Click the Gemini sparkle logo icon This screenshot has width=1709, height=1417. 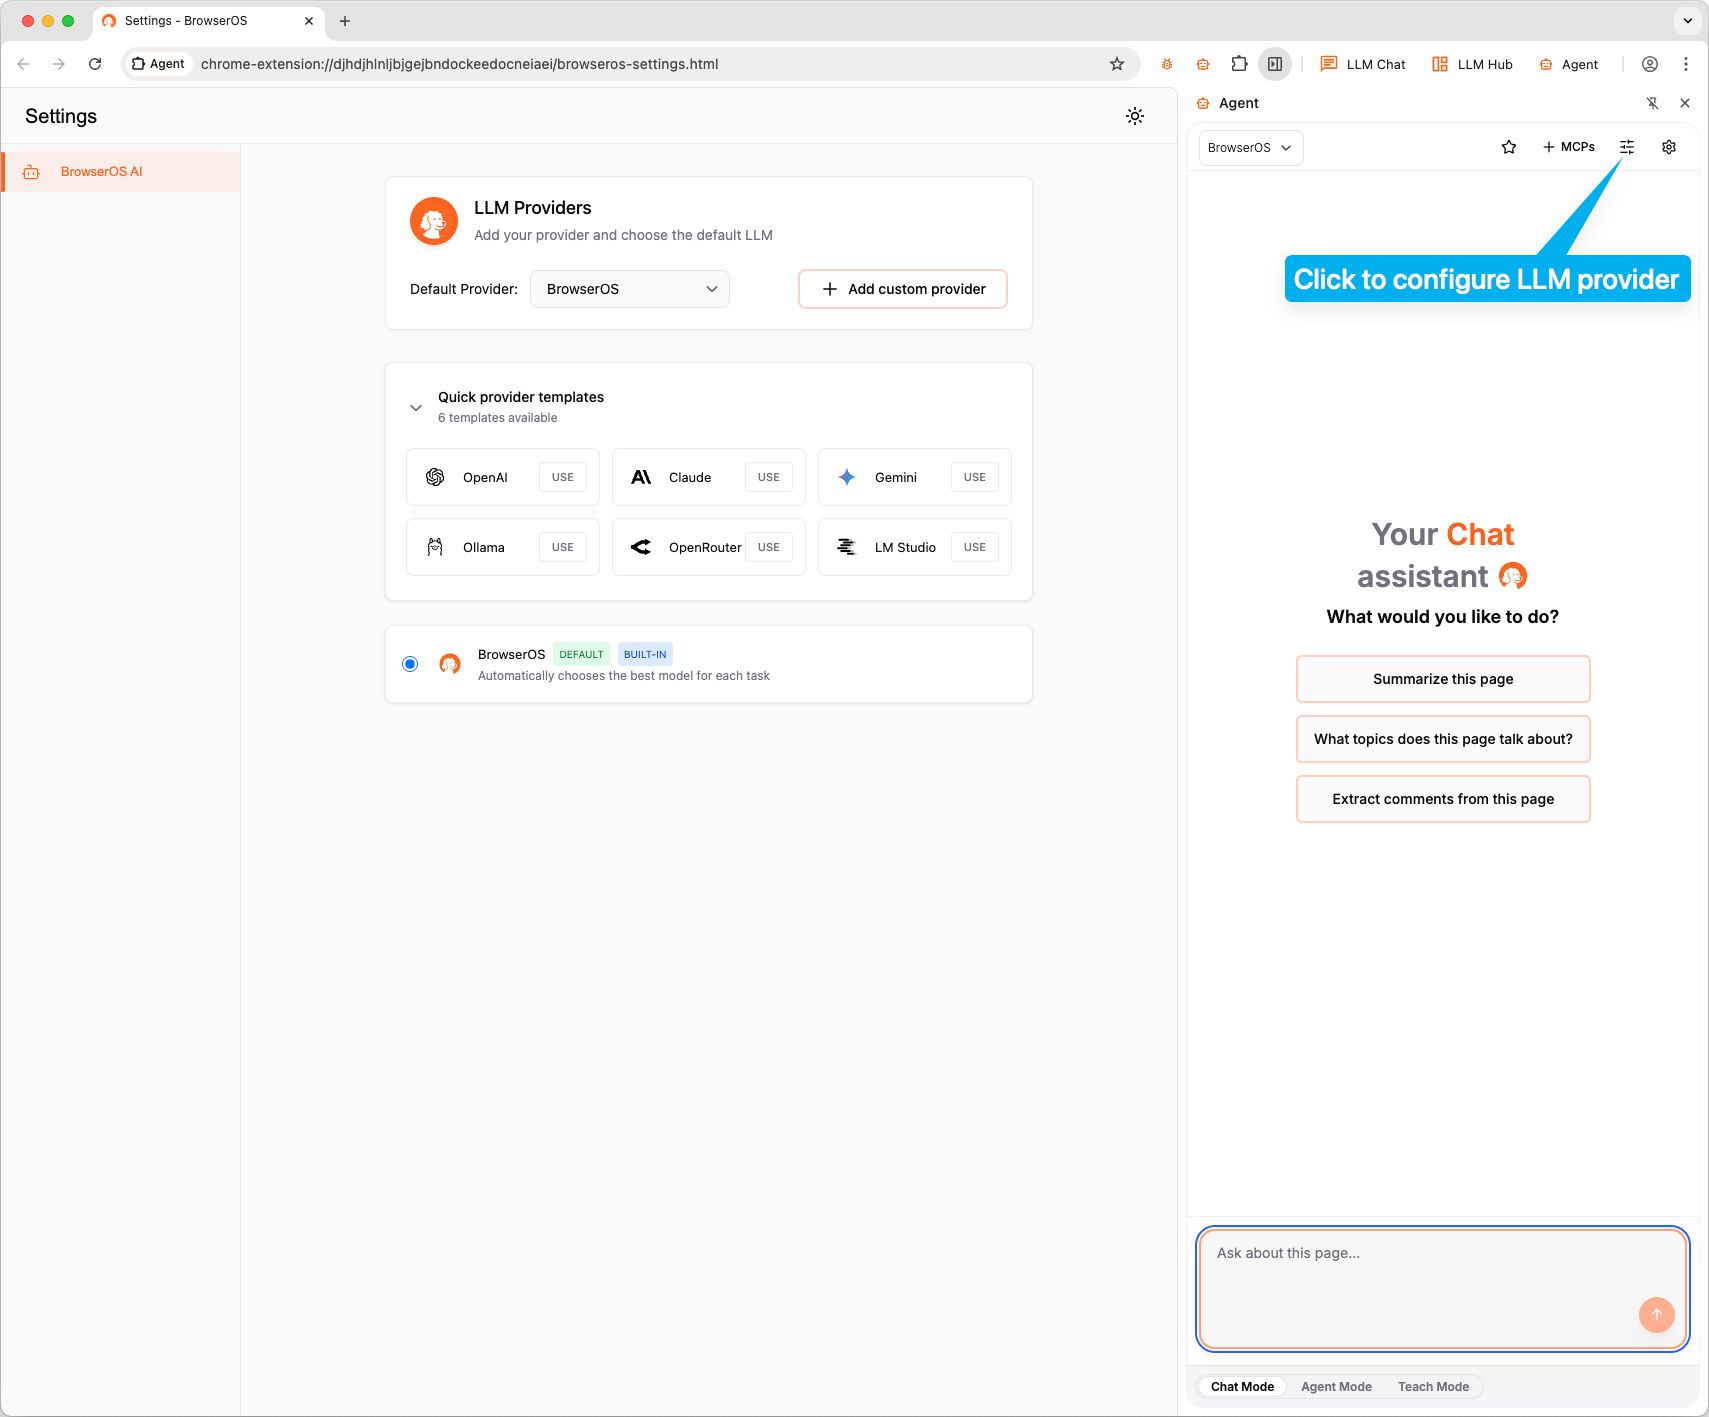coord(847,477)
